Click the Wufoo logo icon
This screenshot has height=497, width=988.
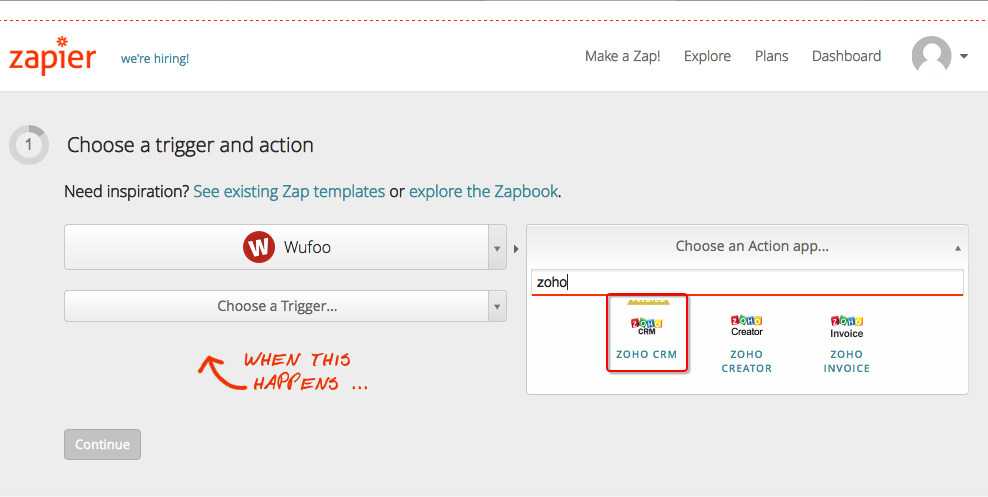tap(259, 247)
